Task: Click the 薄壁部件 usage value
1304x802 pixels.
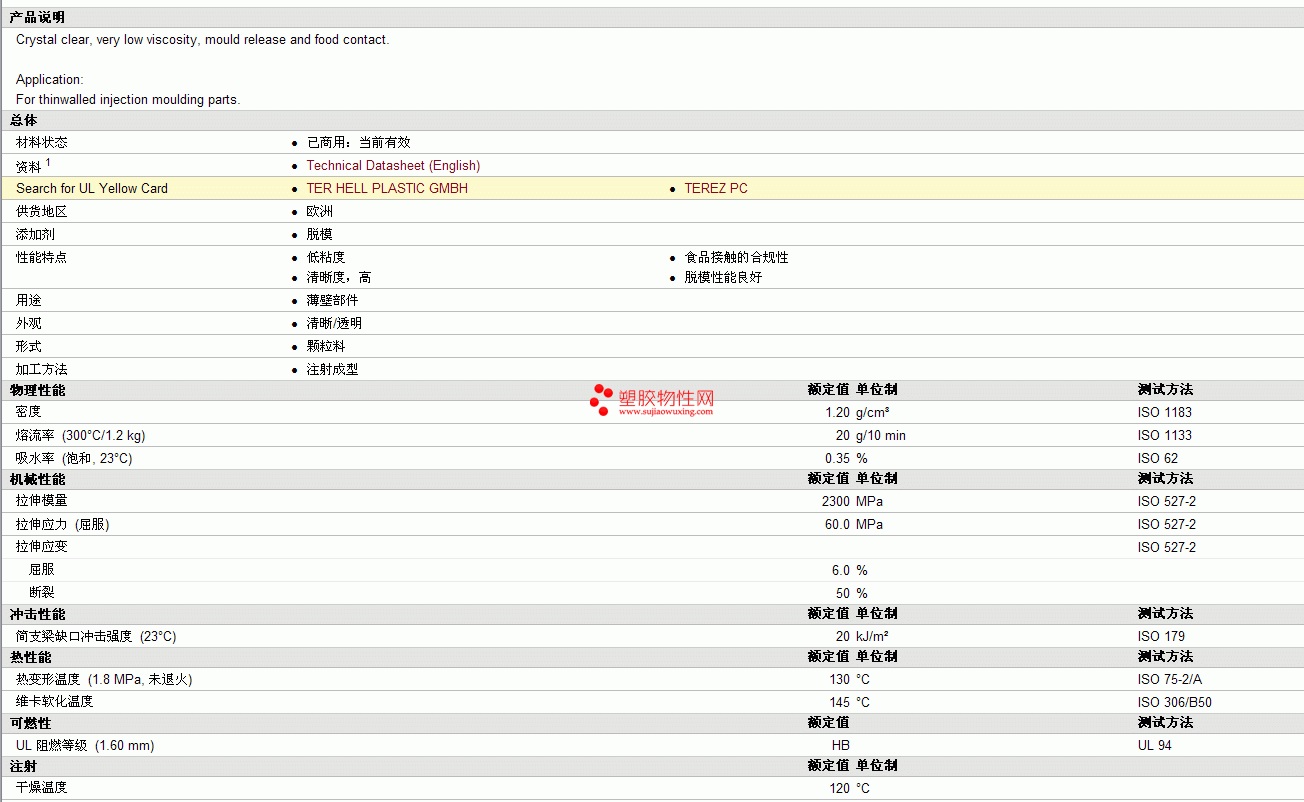Action: coord(332,300)
